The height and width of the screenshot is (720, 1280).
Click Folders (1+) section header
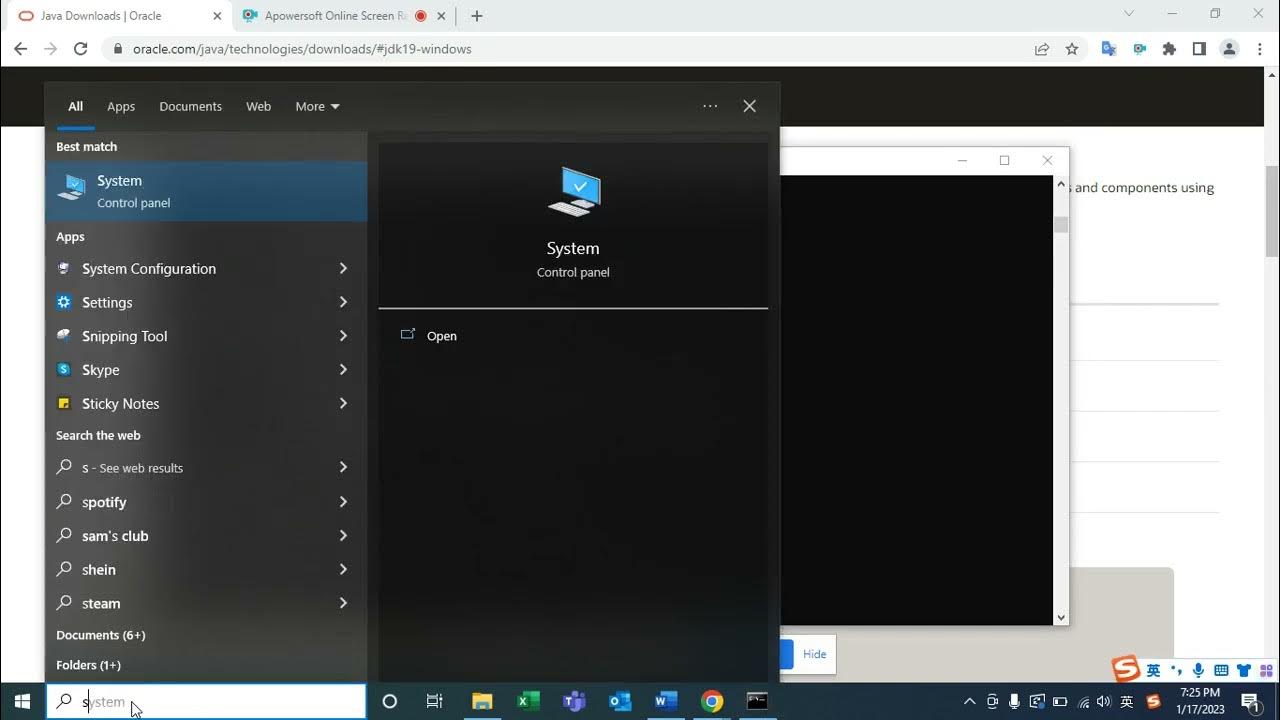(88, 665)
